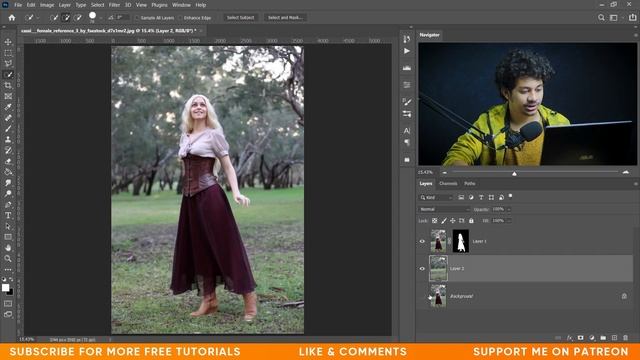Select the Quick Selection tool in toolbox
This screenshot has width=640, height=360.
8,75
